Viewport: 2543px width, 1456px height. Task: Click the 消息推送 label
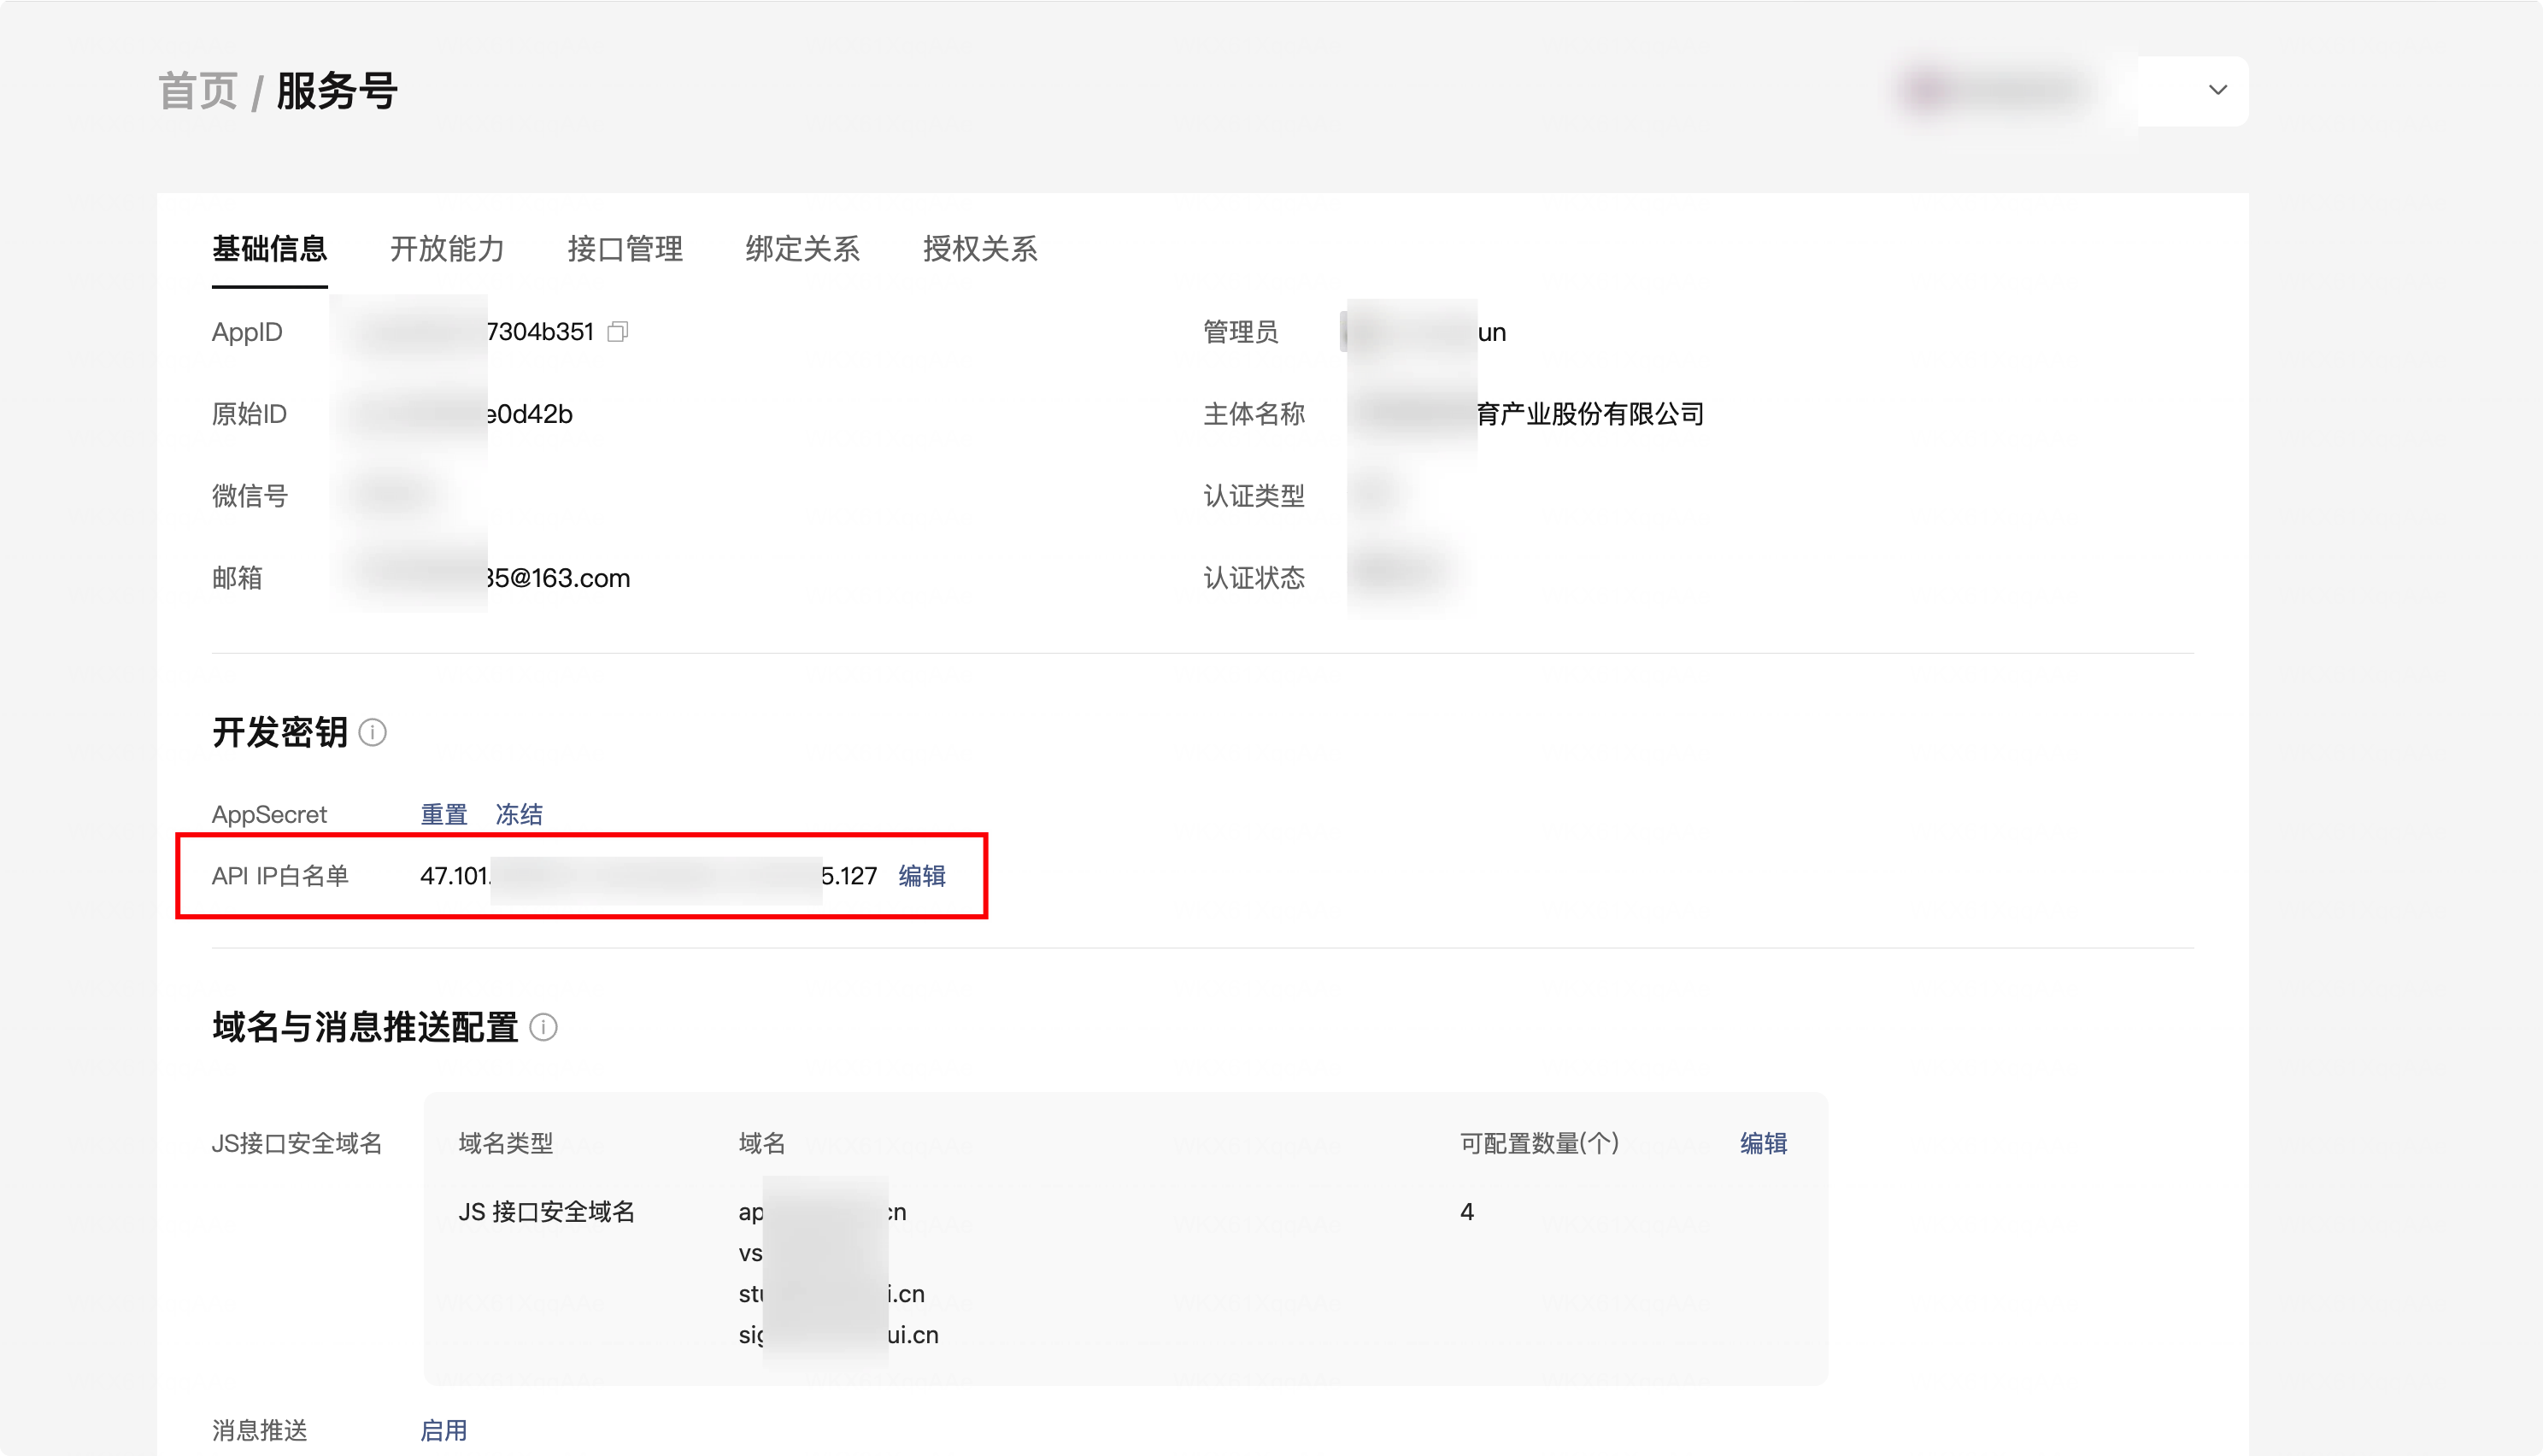(260, 1431)
